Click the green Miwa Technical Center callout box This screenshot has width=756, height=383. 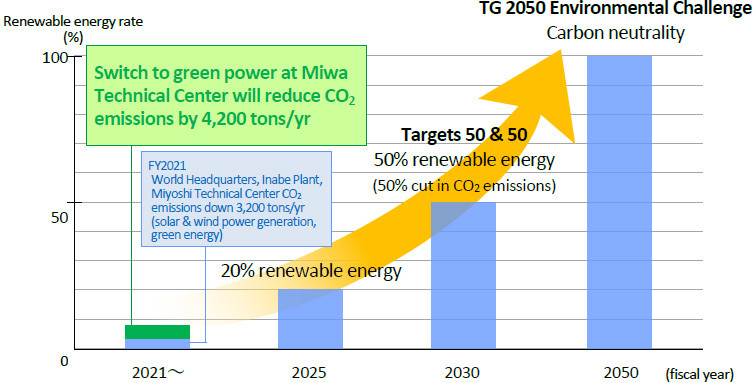[x=226, y=96]
